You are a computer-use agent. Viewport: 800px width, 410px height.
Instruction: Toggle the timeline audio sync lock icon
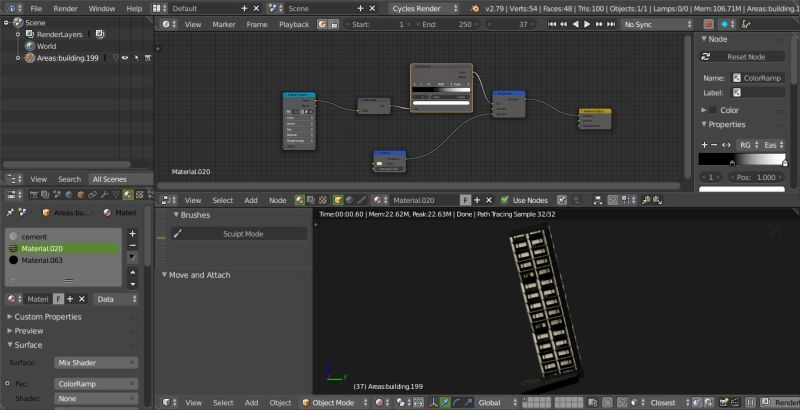click(334, 24)
